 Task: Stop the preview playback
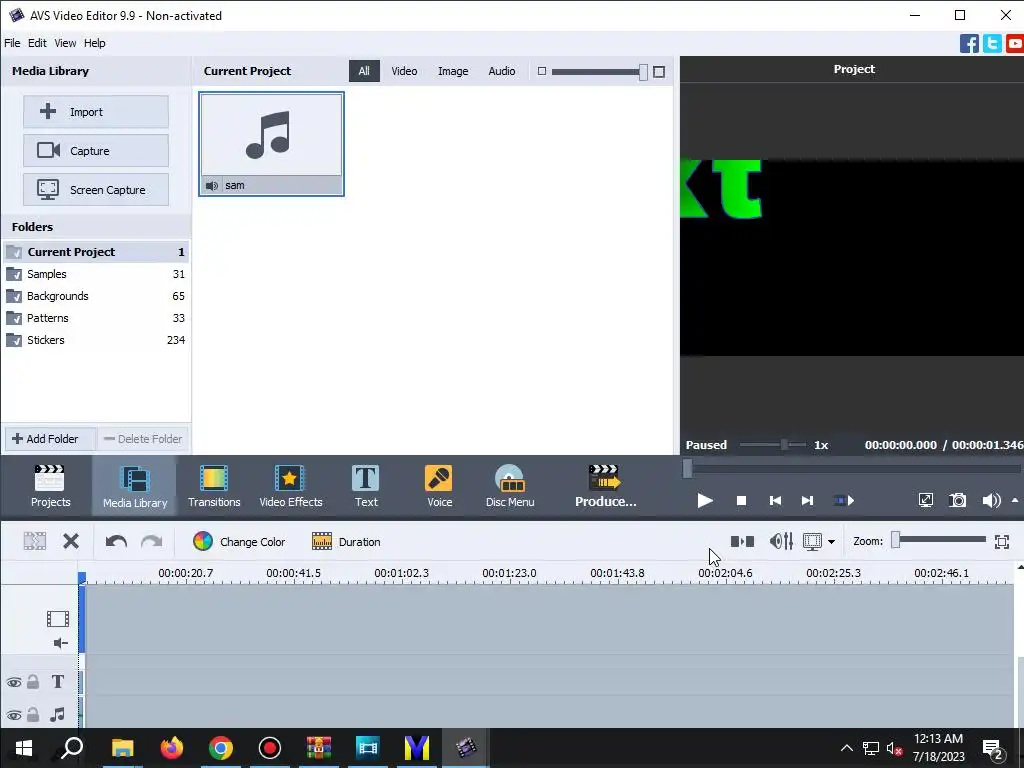point(741,501)
